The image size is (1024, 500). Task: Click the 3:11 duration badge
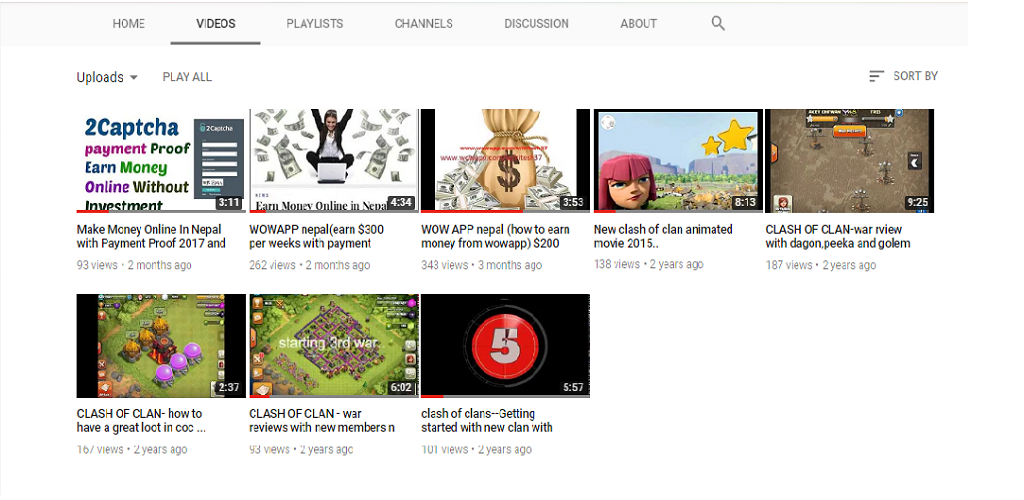pos(229,202)
